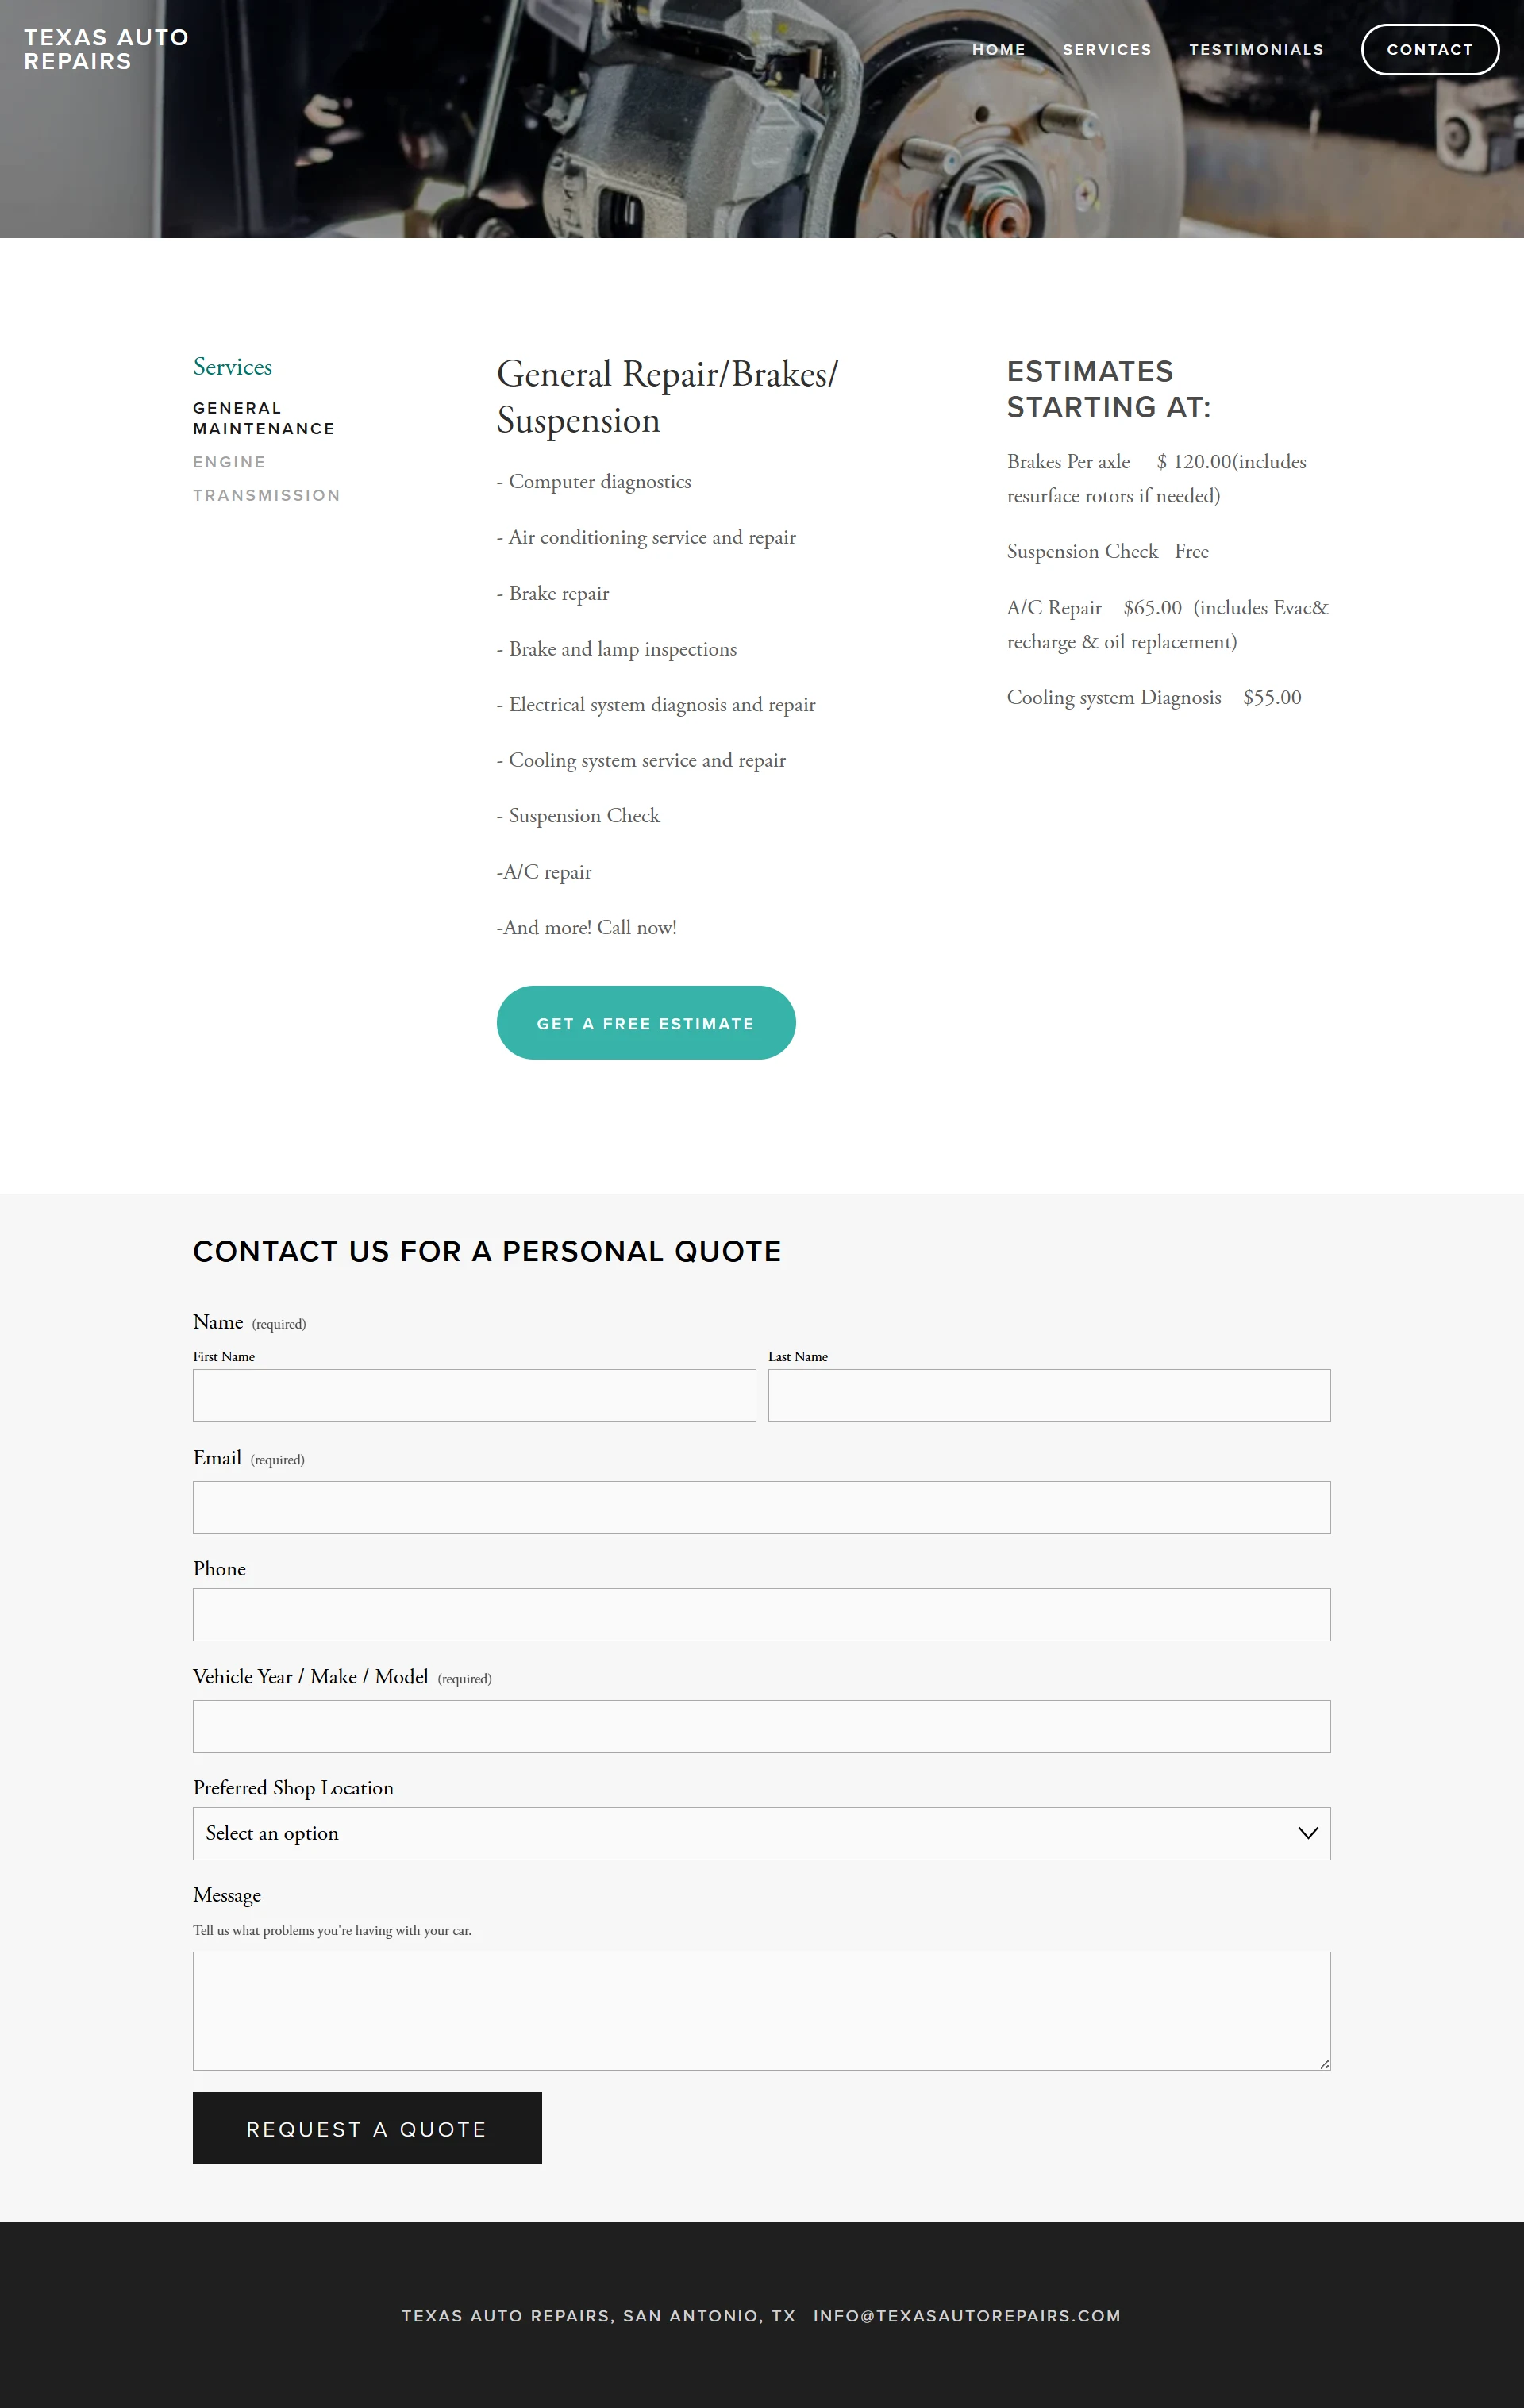Viewport: 1524px width, 2408px height.
Task: Click into the Email input box
Action: coord(761,1507)
